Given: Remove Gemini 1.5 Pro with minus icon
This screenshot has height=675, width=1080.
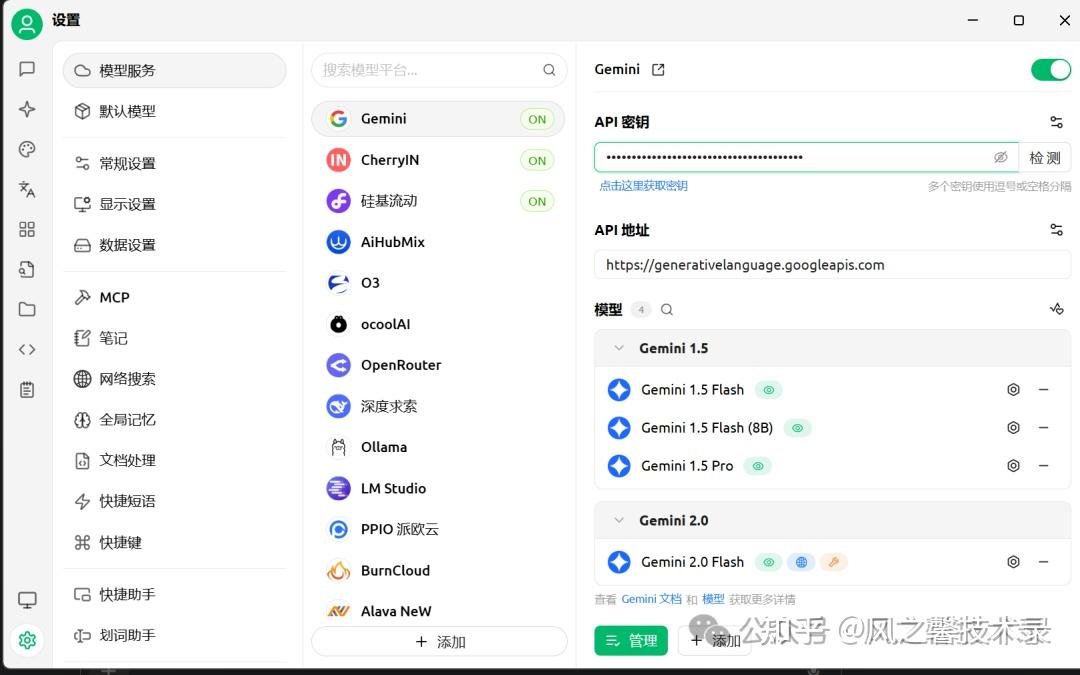Looking at the screenshot, I should (1043, 466).
